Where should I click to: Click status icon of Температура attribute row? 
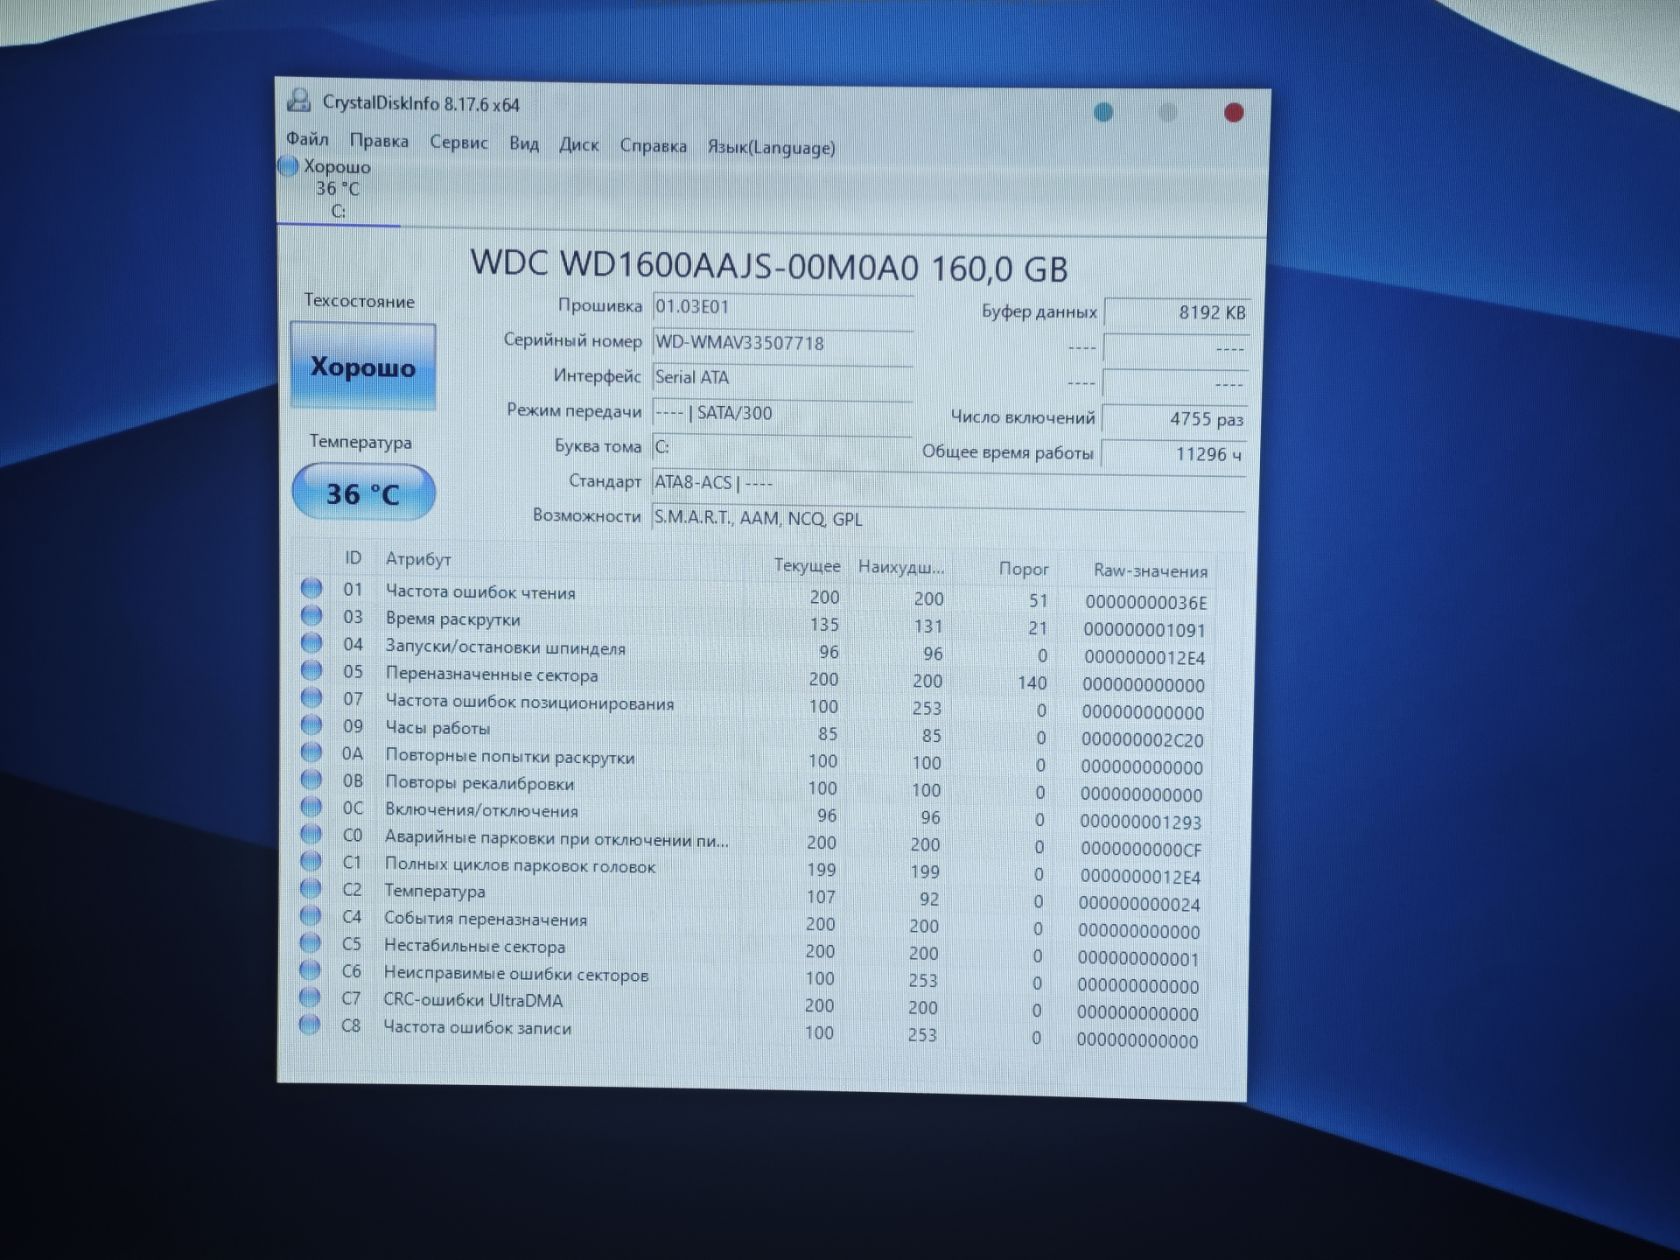tap(311, 888)
